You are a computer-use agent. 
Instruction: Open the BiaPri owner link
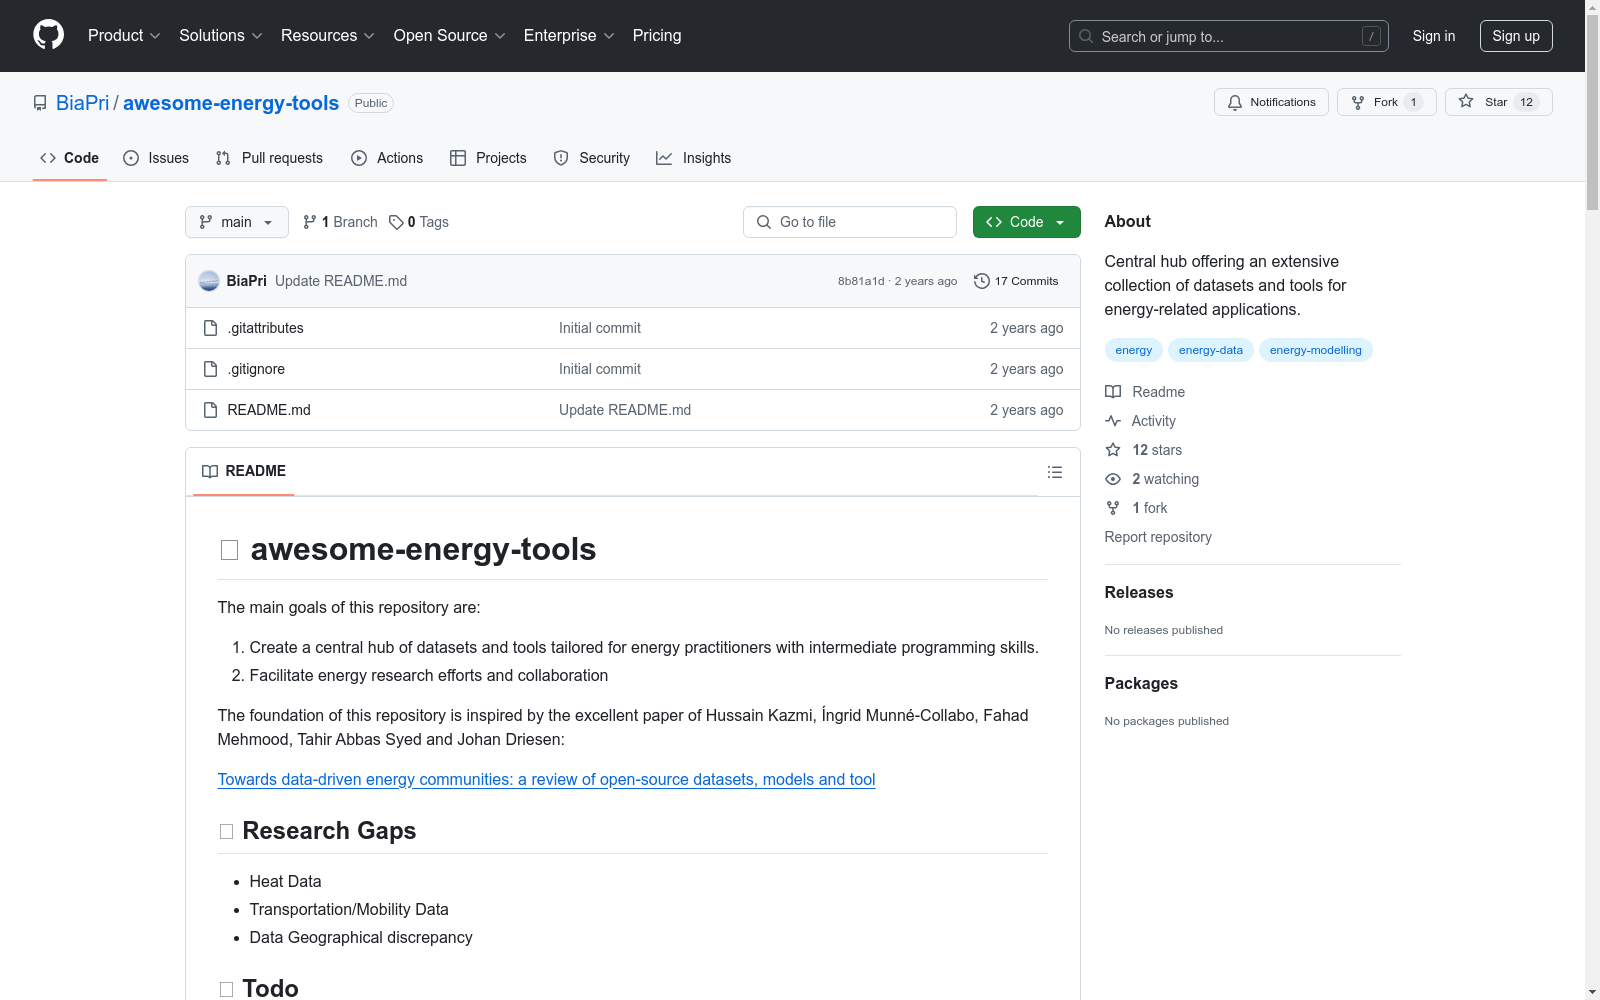click(82, 103)
